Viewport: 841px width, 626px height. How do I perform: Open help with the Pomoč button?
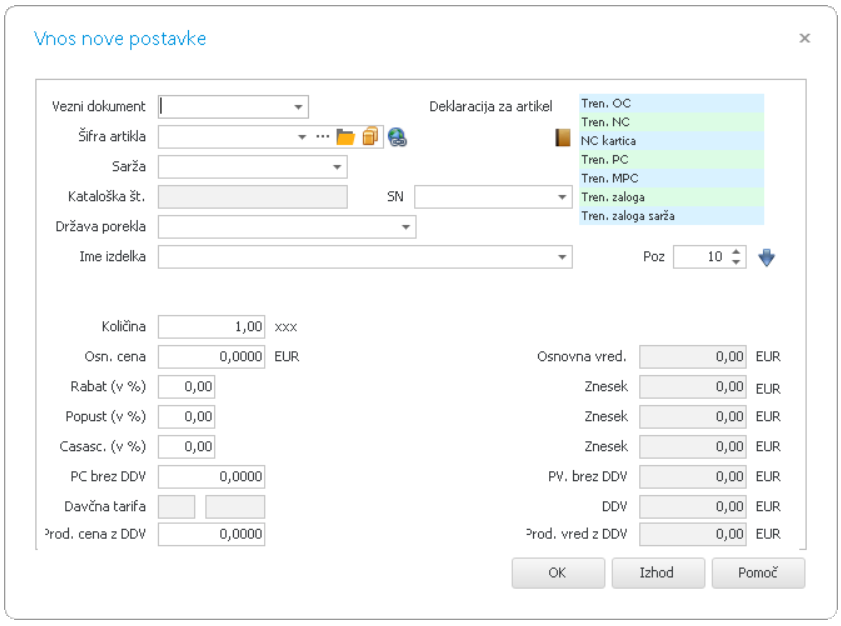pos(758,573)
